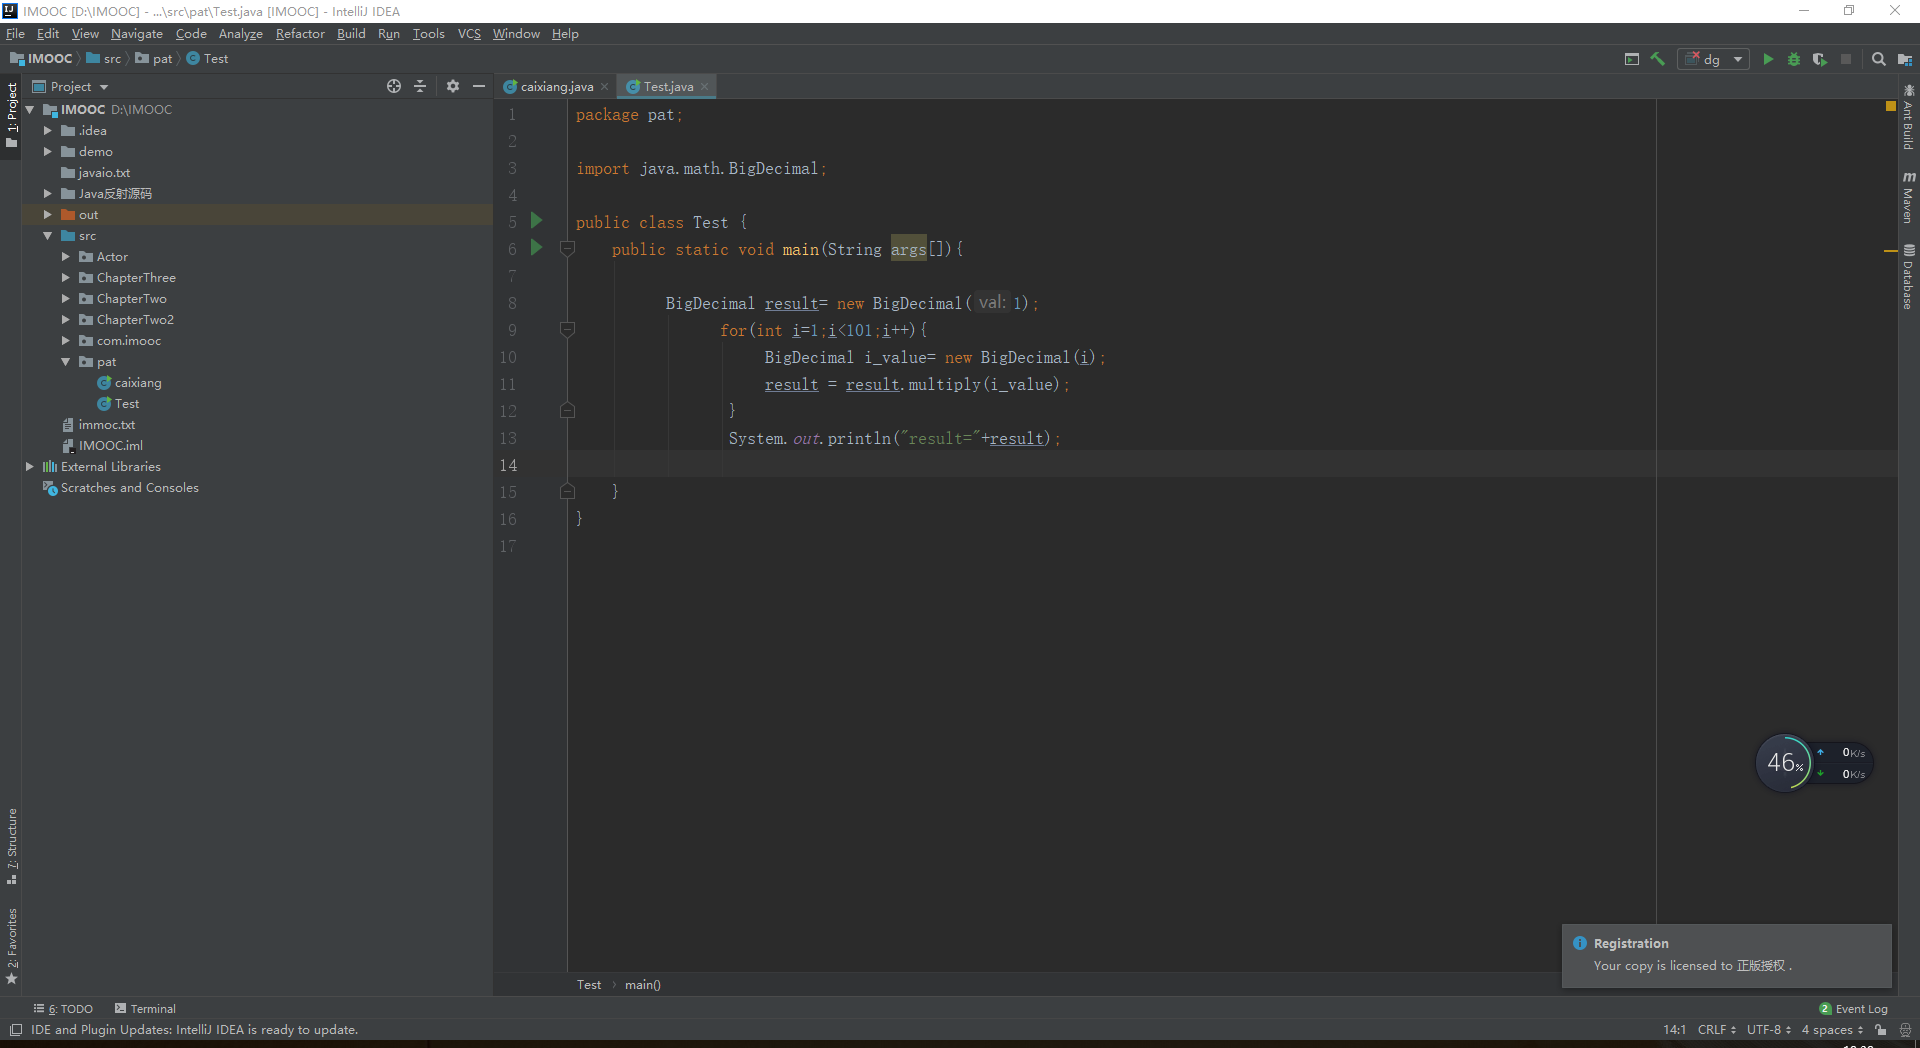Hide the Project tool window

[x=479, y=86]
